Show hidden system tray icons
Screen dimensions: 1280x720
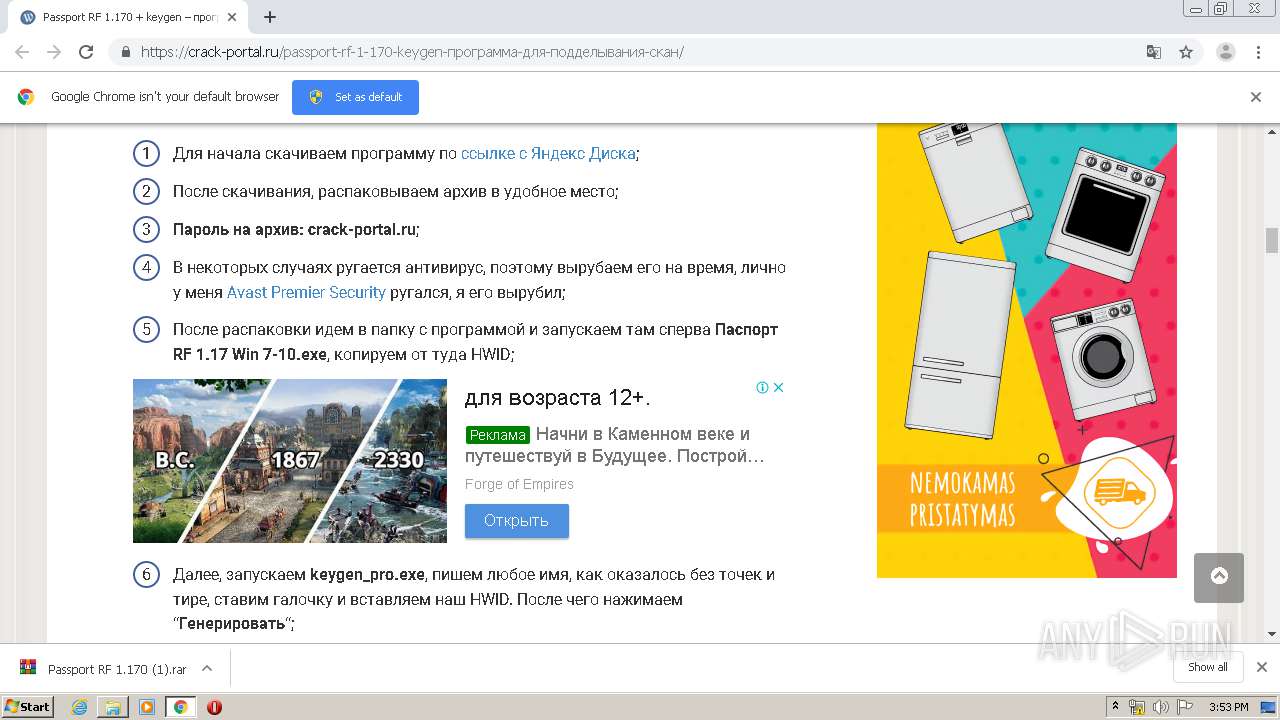tap(1115, 707)
